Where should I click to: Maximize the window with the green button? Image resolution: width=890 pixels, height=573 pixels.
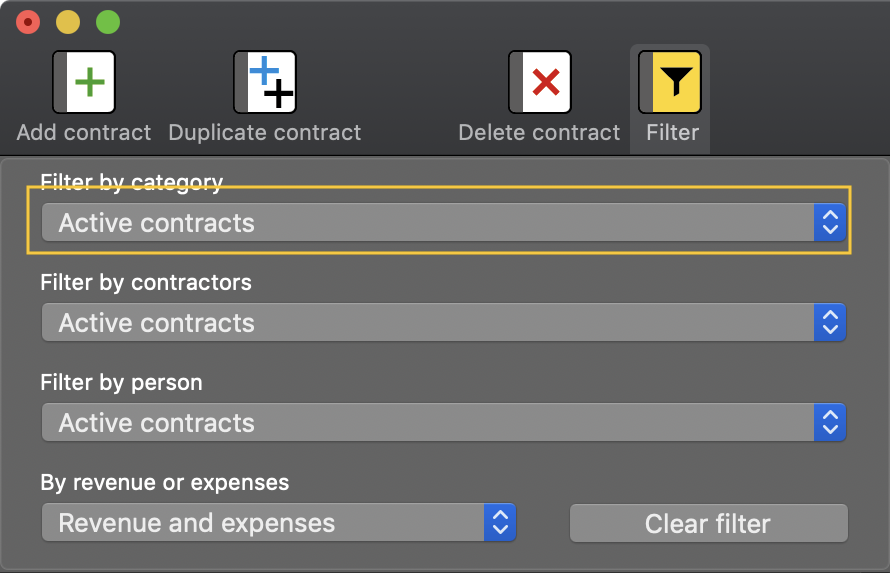[x=108, y=22]
